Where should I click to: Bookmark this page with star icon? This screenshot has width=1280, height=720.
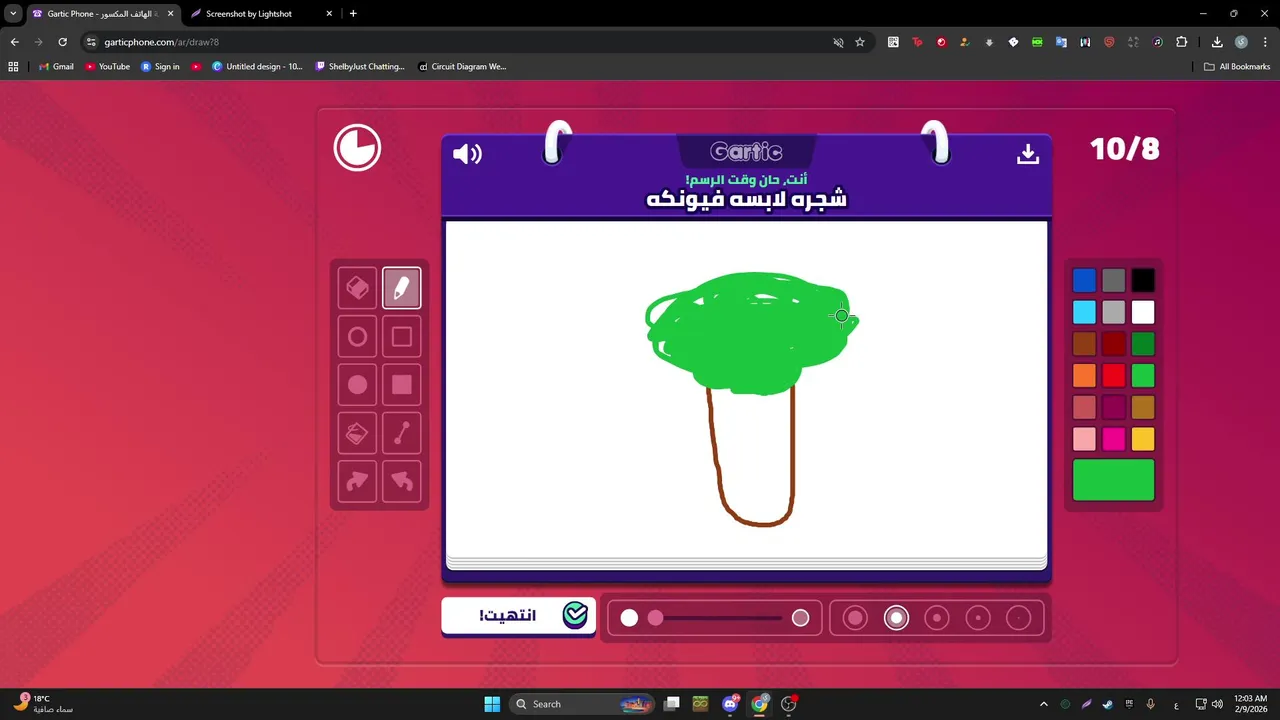coord(859,42)
